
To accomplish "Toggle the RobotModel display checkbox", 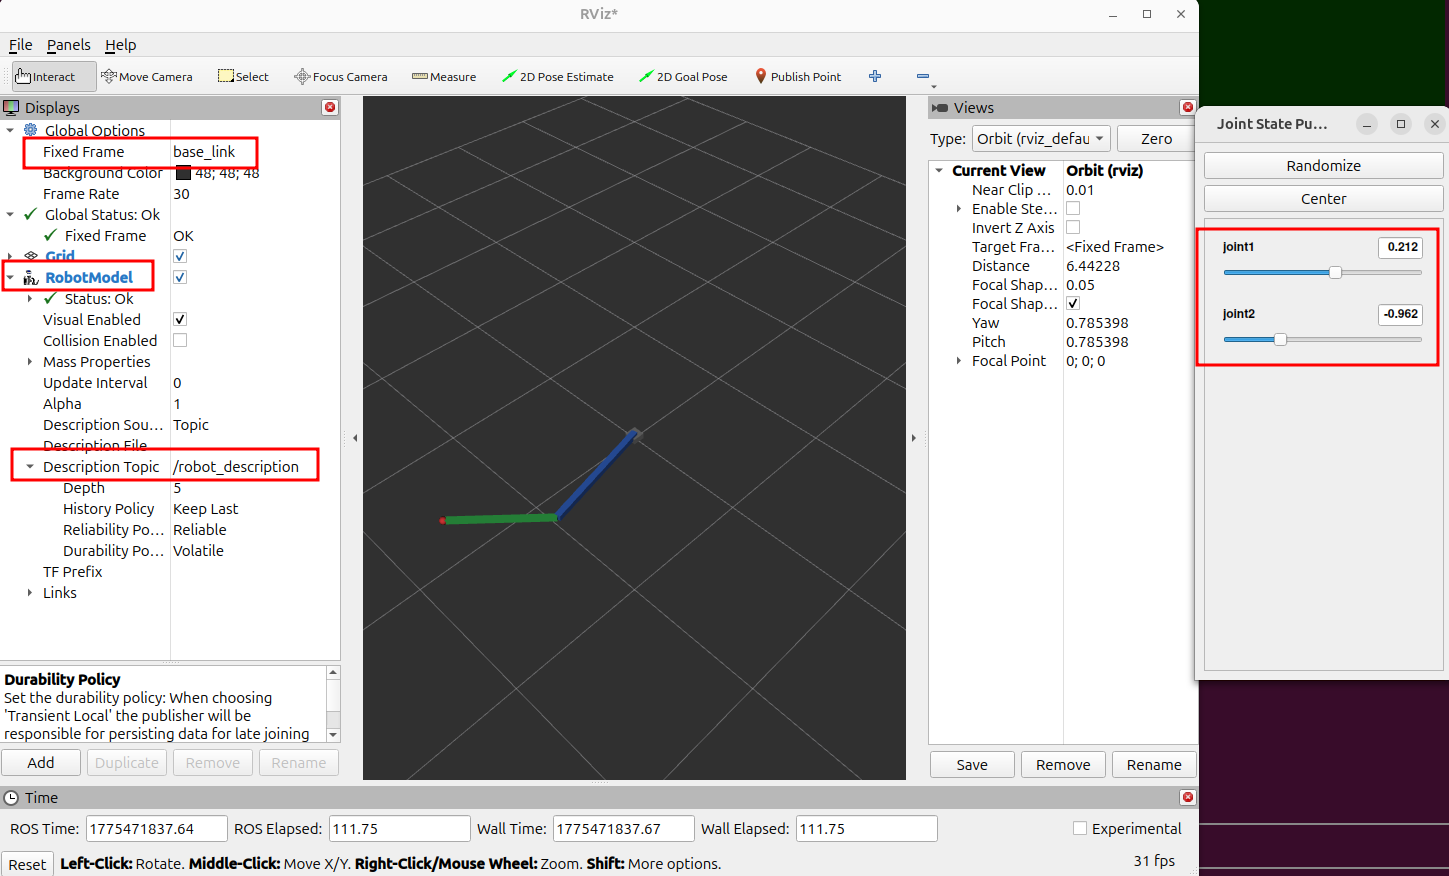I will click(x=180, y=277).
